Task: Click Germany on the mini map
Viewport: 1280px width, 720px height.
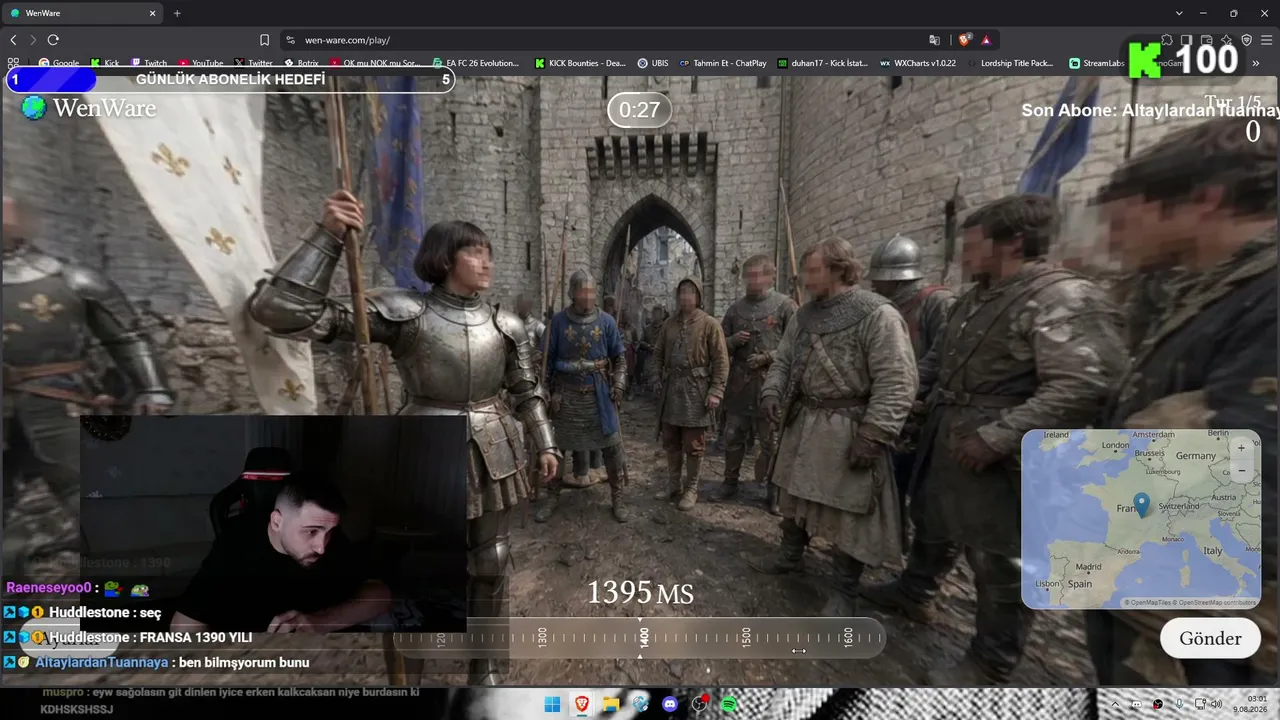Action: point(1195,455)
